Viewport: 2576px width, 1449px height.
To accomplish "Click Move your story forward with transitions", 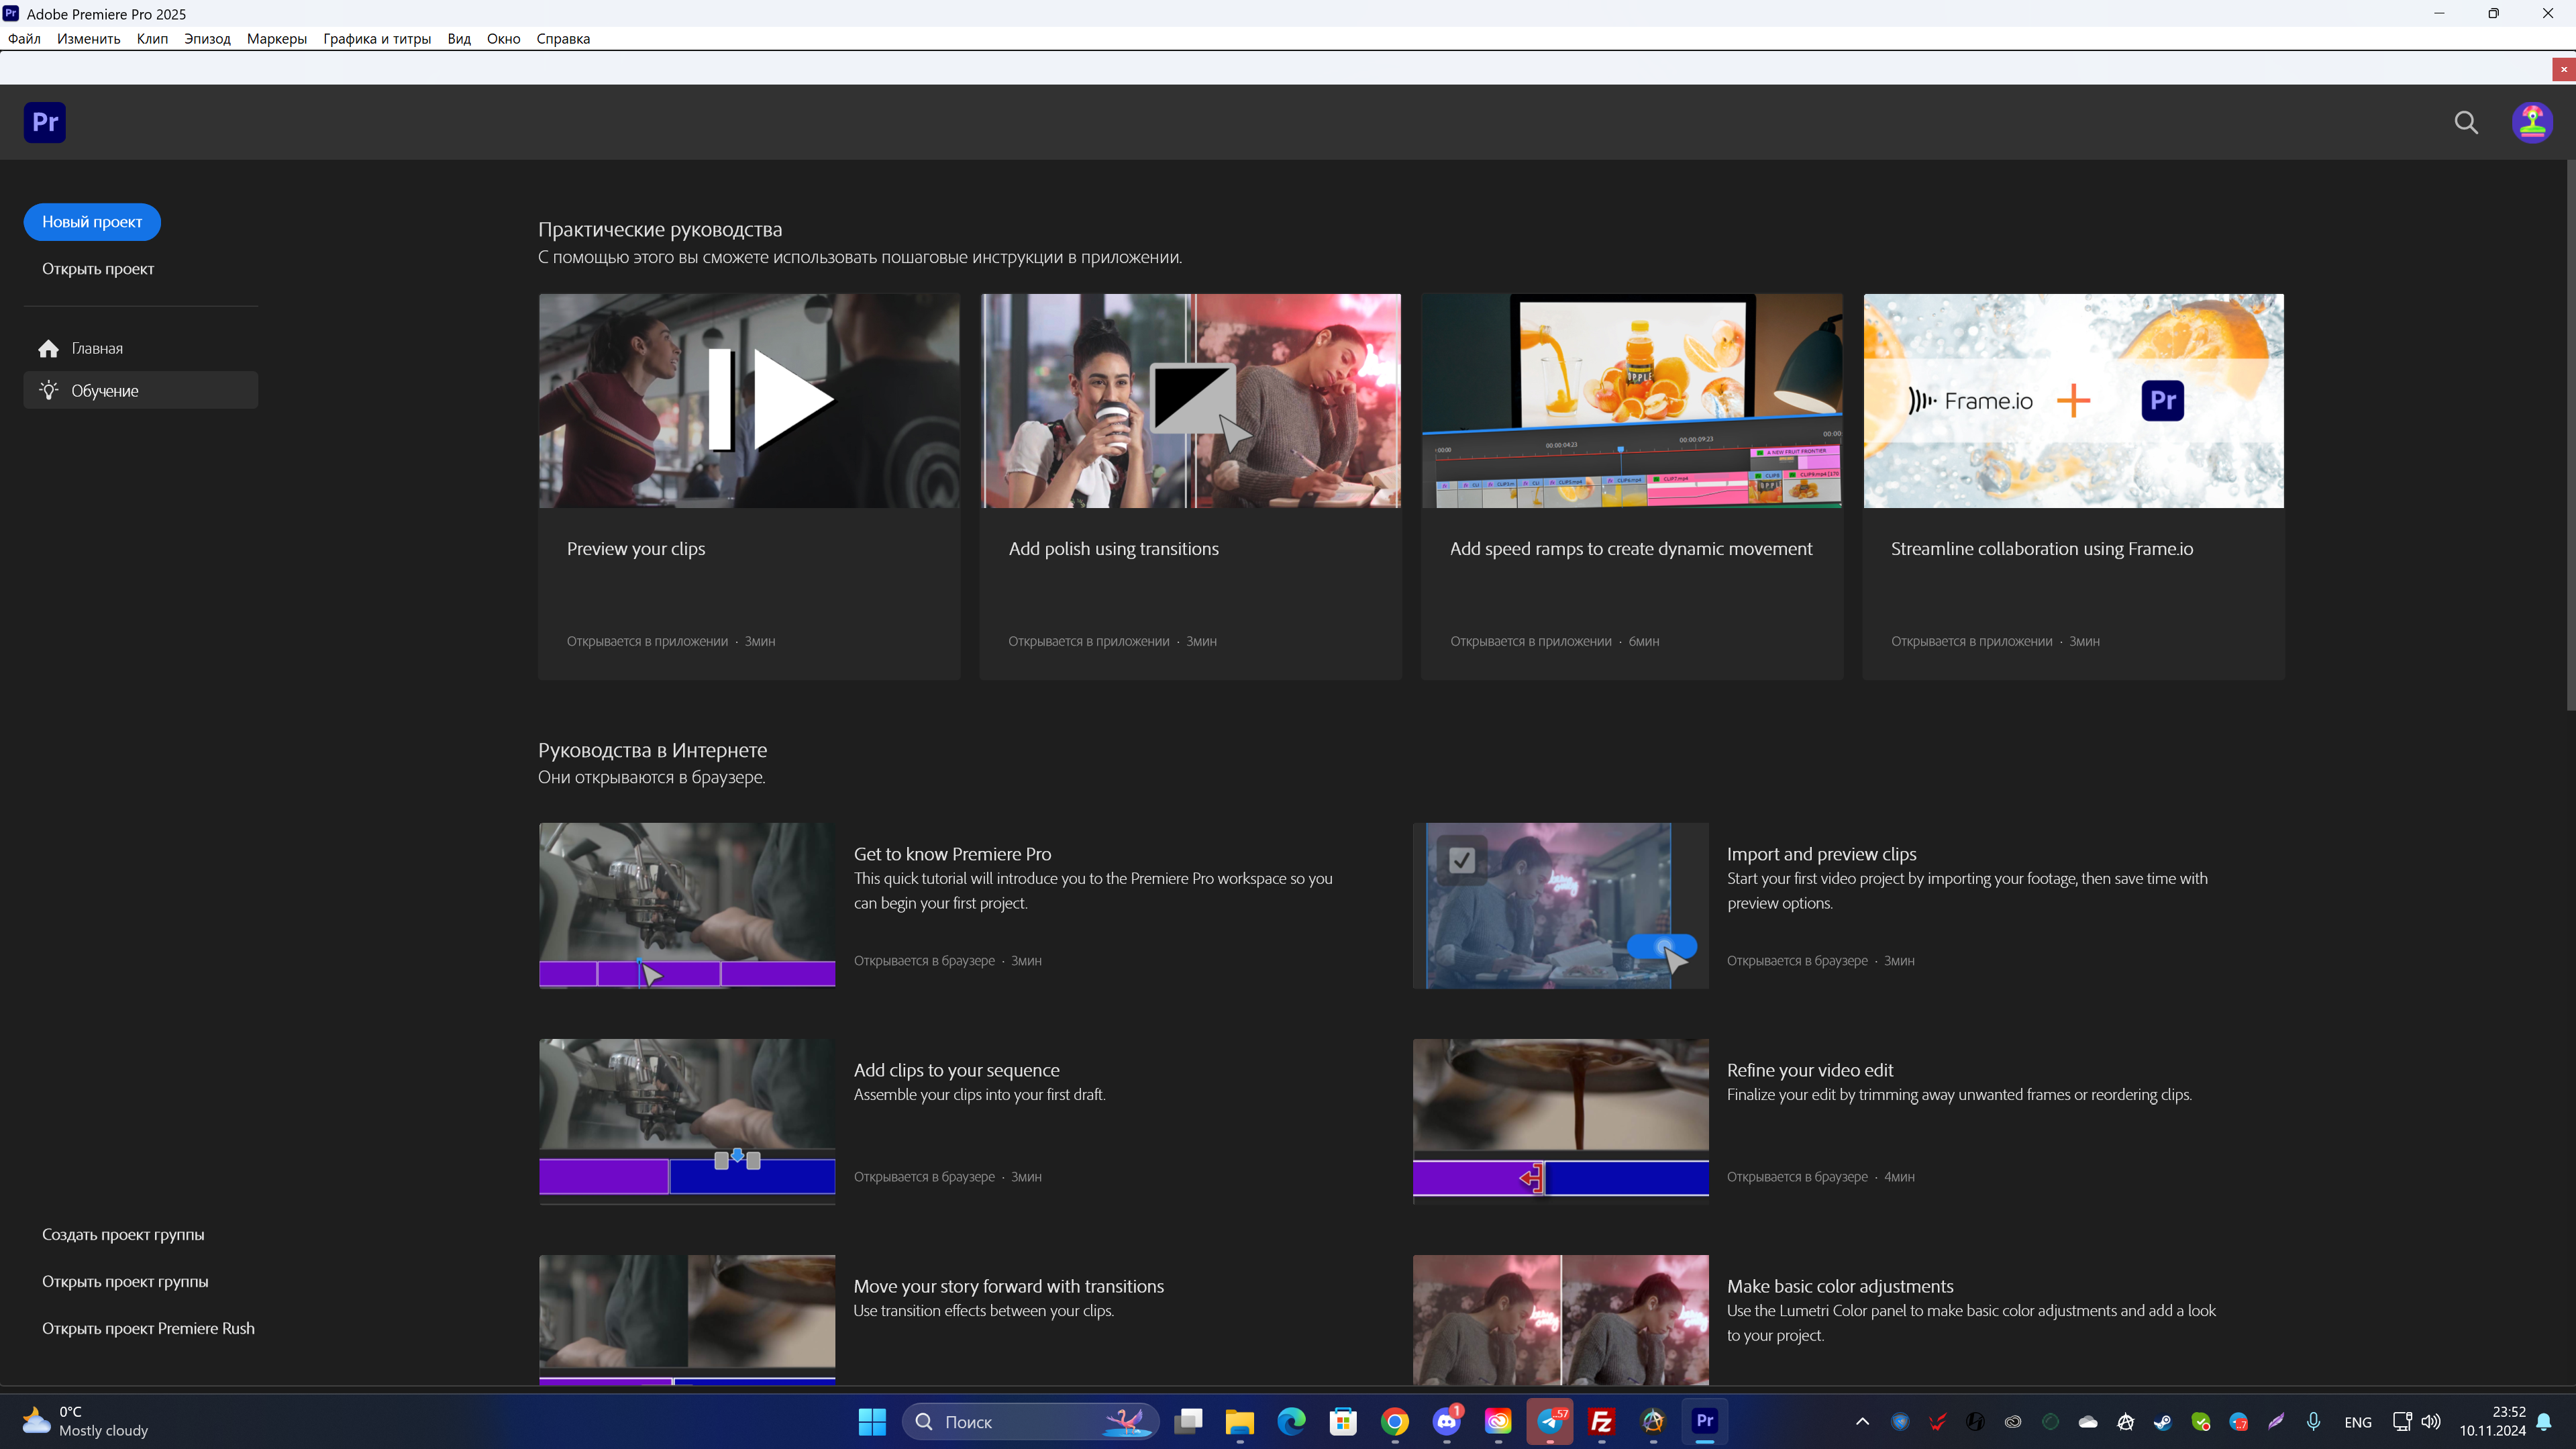I will click(1008, 1286).
